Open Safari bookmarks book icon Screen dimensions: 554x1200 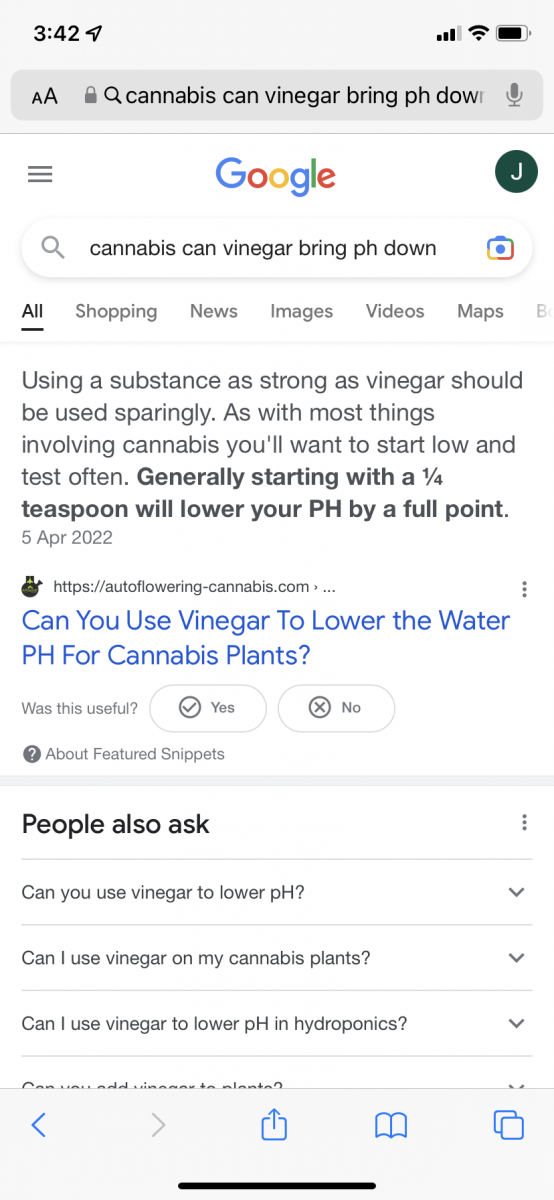(391, 1126)
